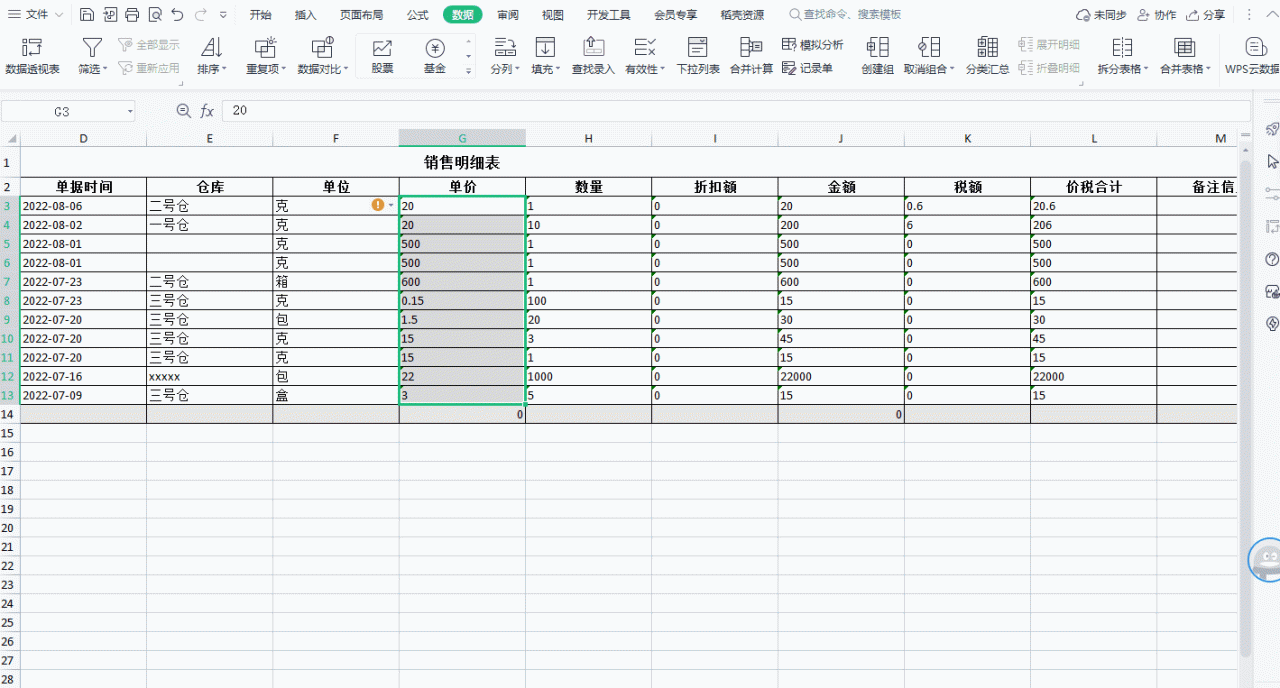This screenshot has width=1280, height=688.
Task: Switch to the 审阅 (Review) tab
Action: 507,15
